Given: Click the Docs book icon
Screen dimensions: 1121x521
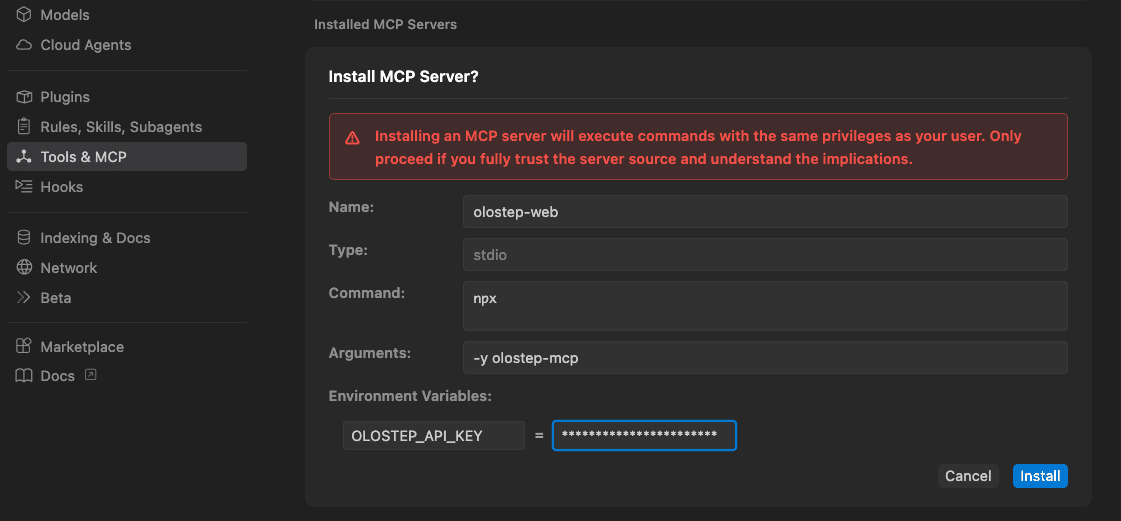Looking at the screenshot, I should pos(24,375).
